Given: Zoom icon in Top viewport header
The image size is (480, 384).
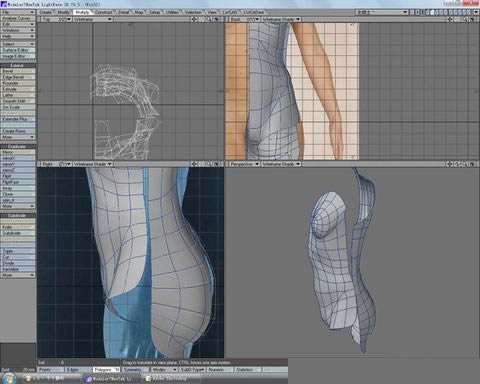Looking at the screenshot, I should point(209,19).
